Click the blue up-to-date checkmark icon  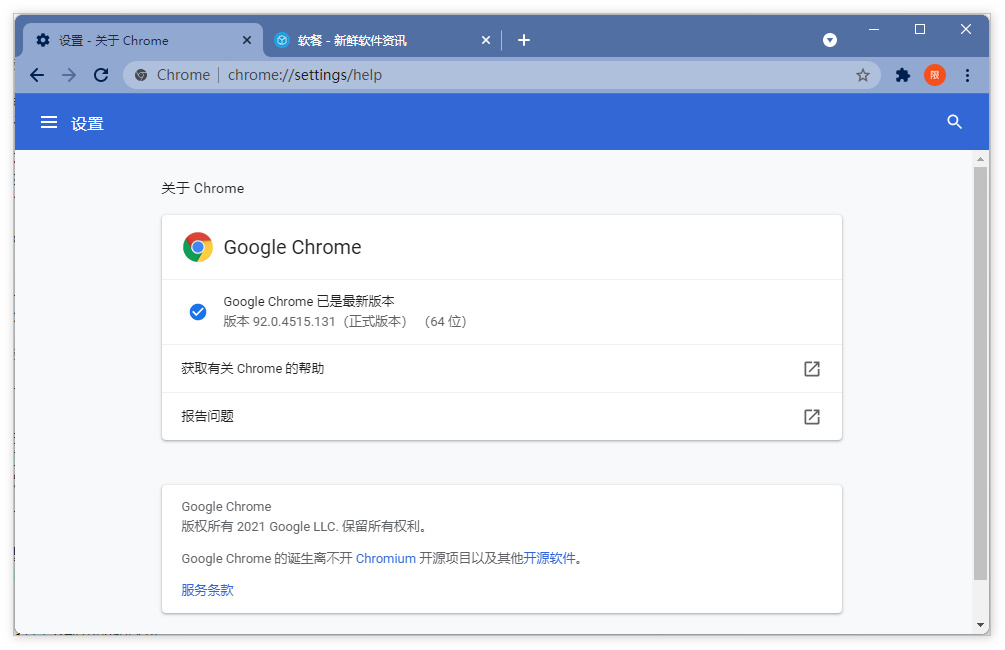click(x=198, y=312)
